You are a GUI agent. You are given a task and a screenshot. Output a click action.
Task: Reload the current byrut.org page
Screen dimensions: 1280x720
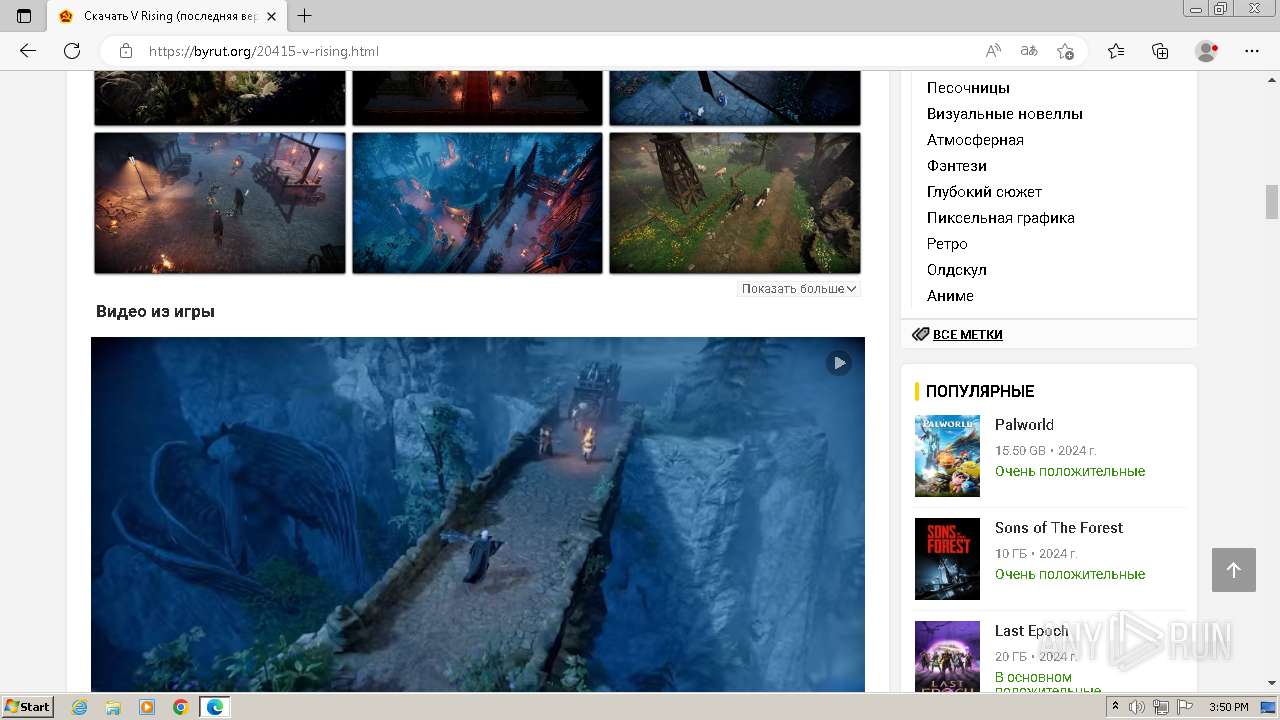(x=72, y=51)
